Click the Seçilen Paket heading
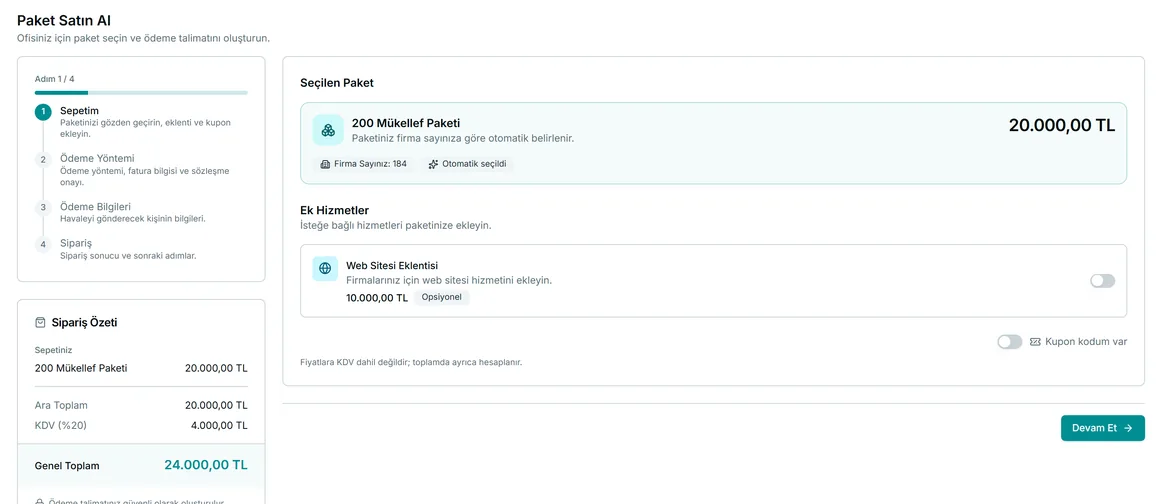Image resolution: width=1162 pixels, height=504 pixels. pos(336,83)
